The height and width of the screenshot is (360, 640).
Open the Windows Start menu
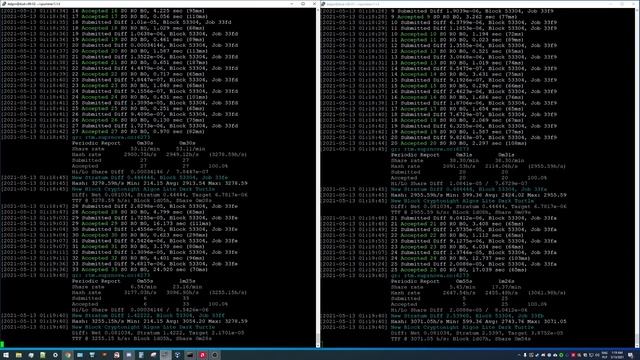[x=6, y=355]
